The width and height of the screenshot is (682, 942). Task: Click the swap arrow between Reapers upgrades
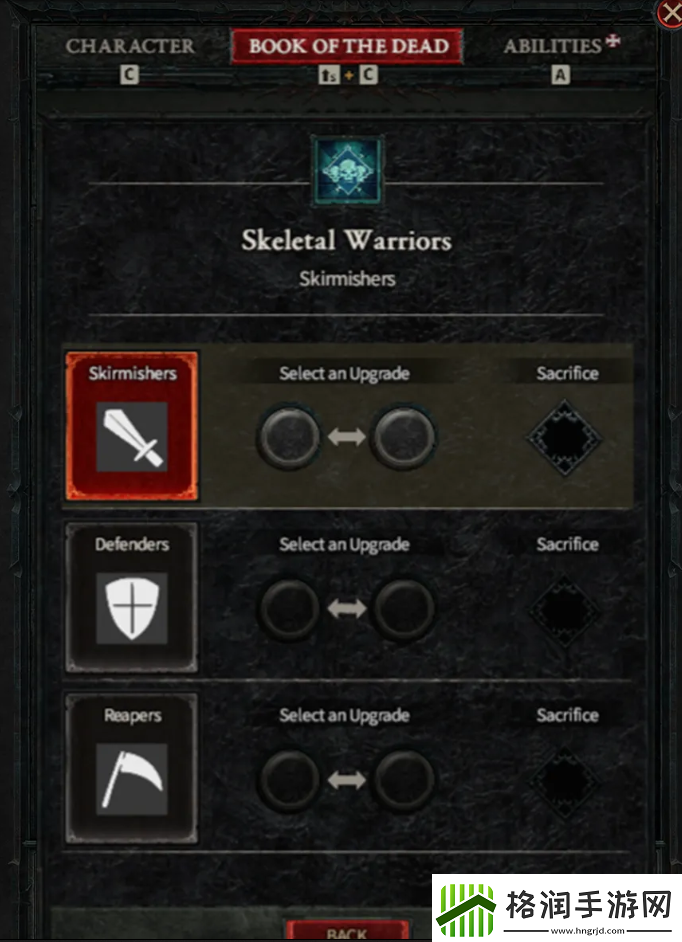tap(347, 780)
